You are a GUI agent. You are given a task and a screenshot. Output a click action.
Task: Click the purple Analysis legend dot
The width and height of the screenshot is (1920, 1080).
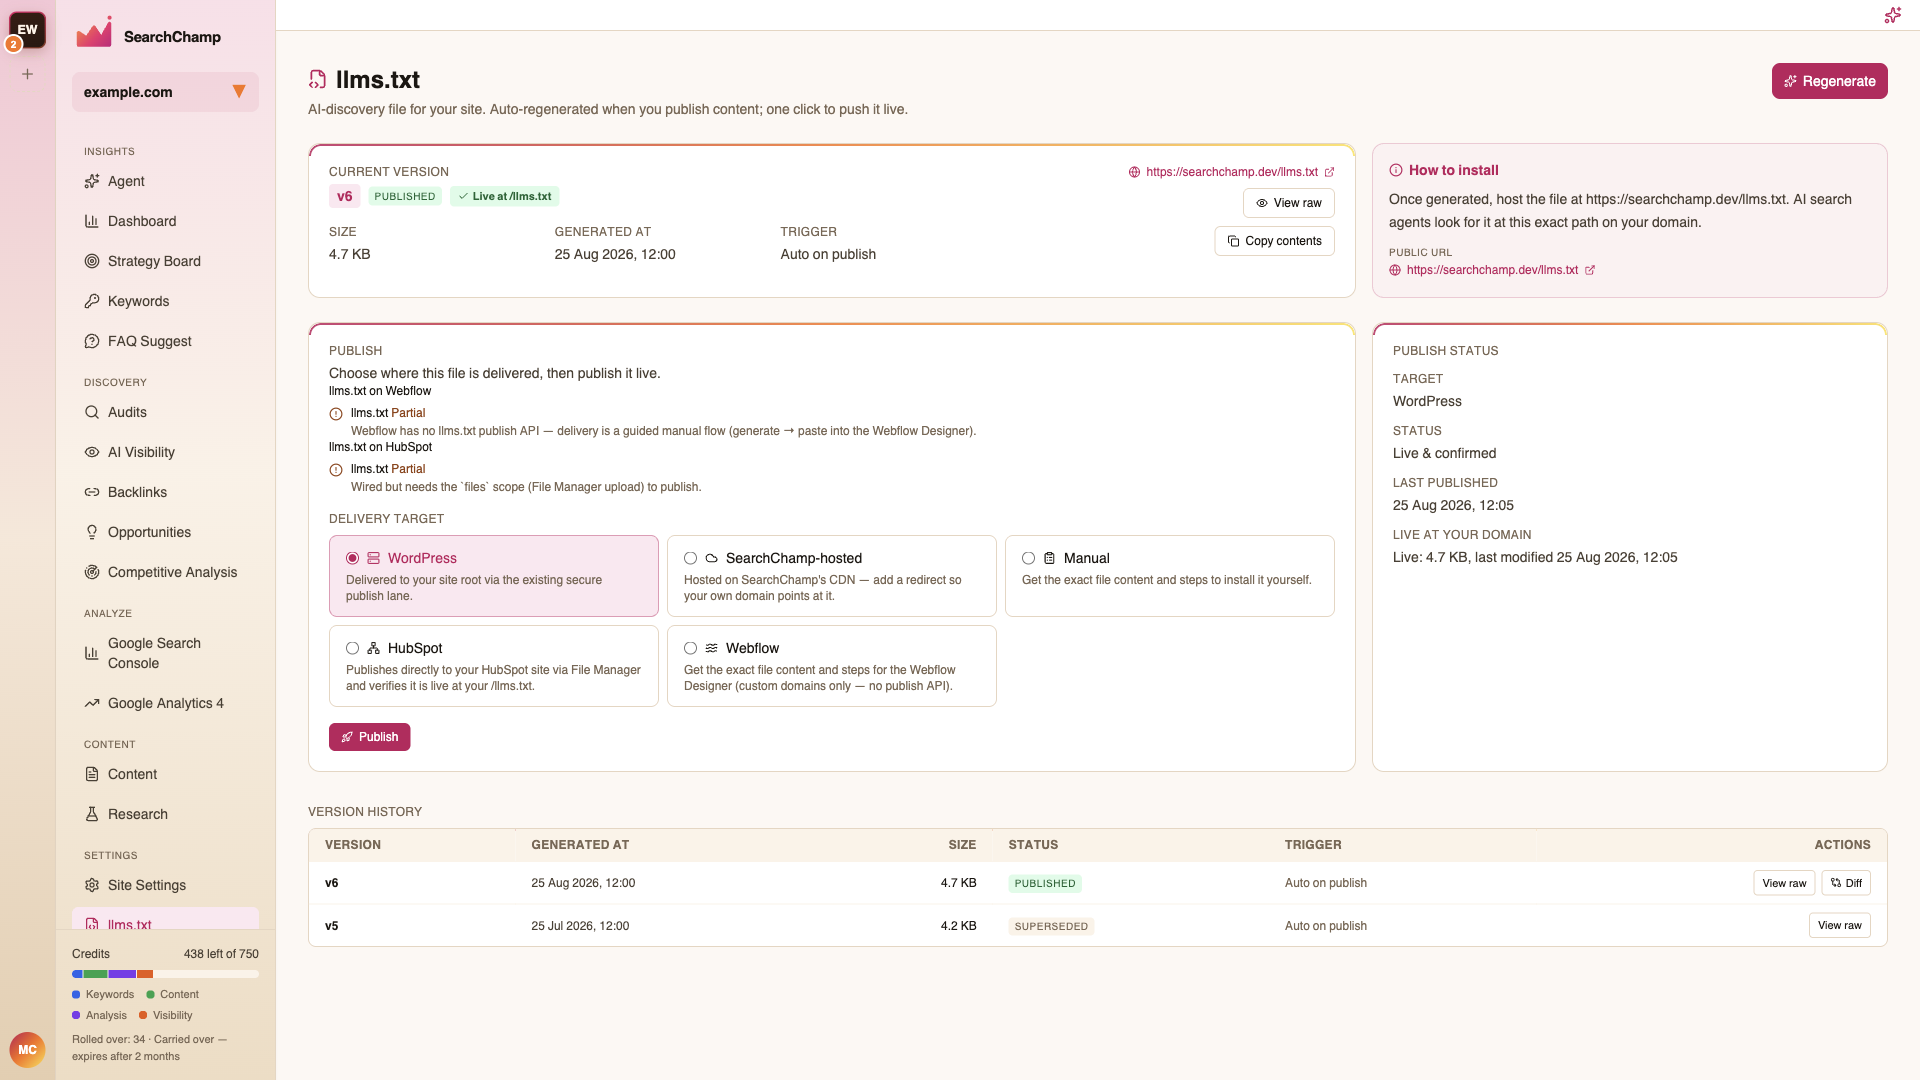(x=76, y=1015)
